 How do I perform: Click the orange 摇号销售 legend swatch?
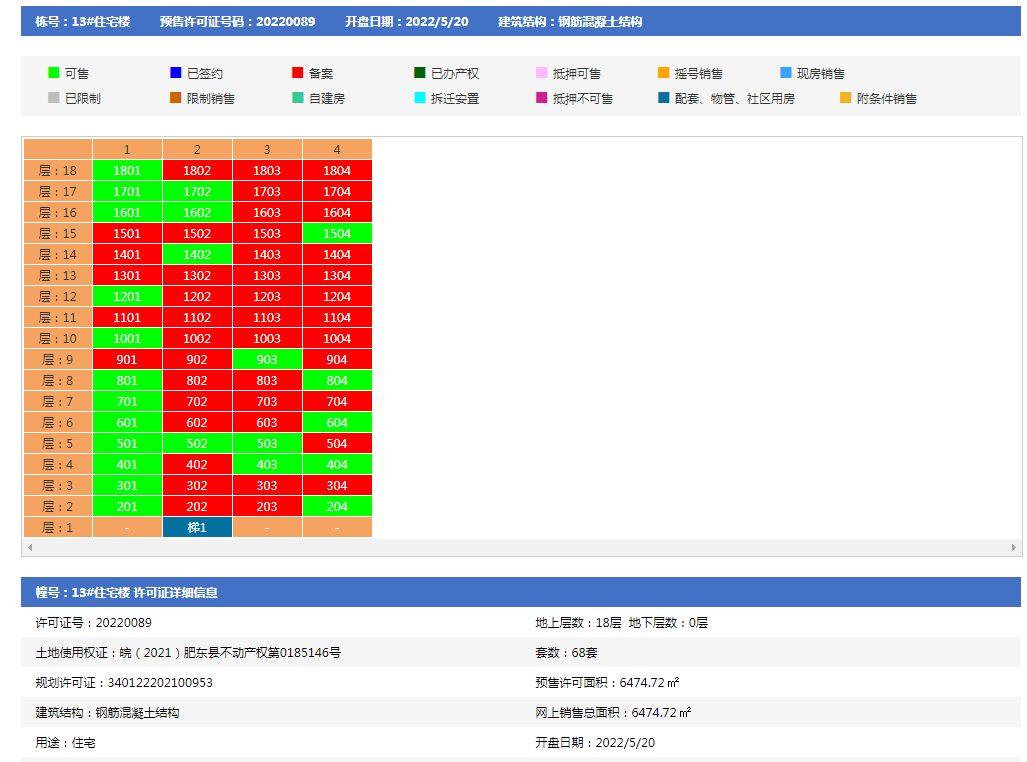(663, 73)
